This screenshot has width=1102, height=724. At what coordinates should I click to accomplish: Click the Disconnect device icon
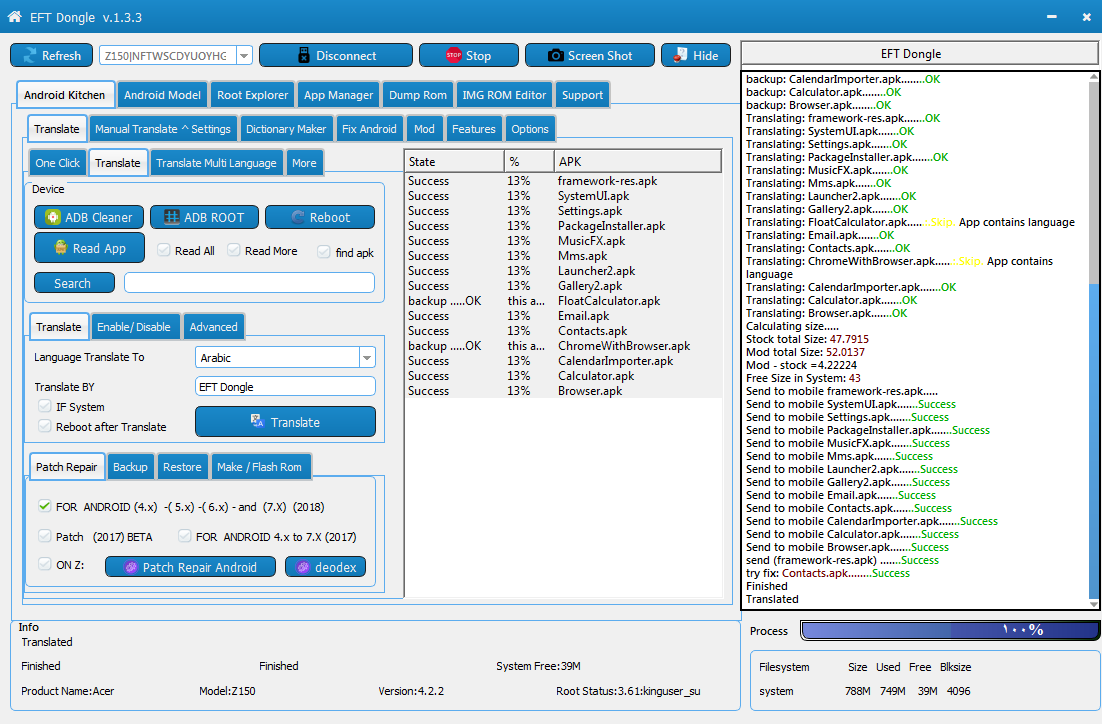click(304, 56)
